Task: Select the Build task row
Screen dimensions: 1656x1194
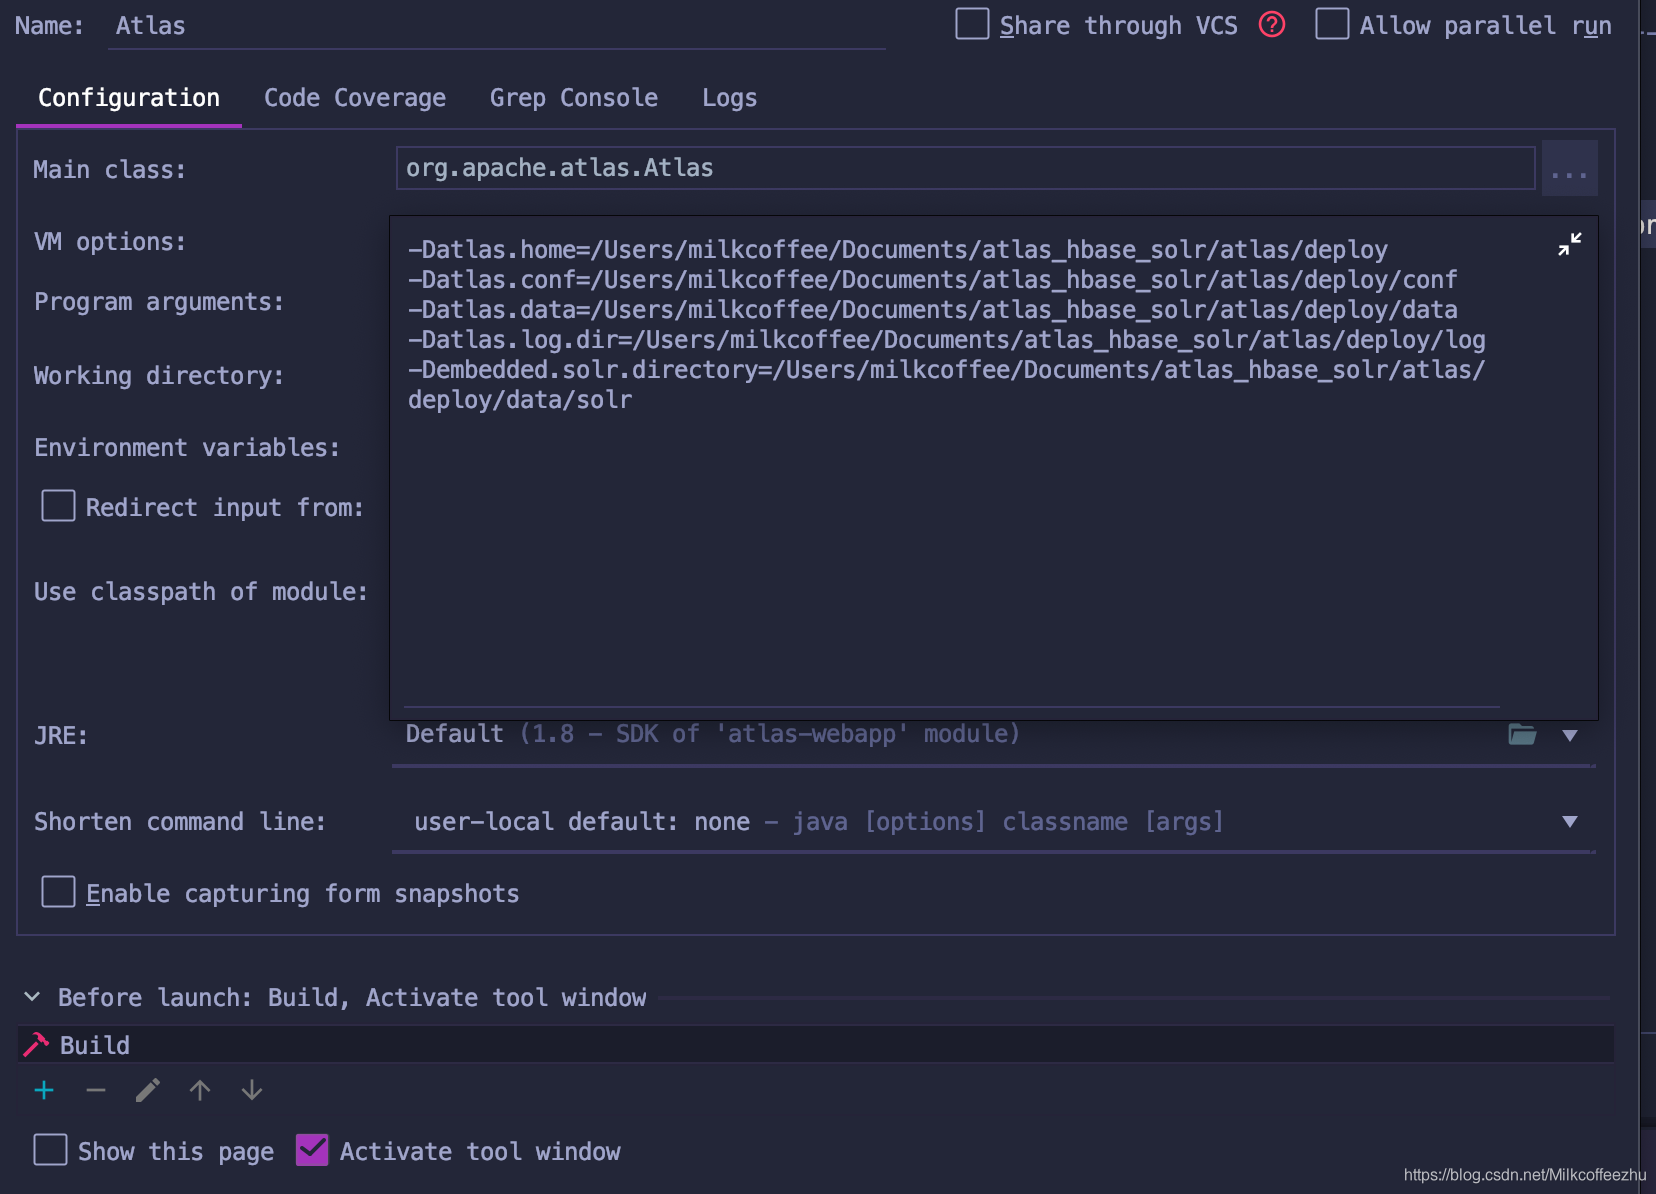Action: point(815,1045)
